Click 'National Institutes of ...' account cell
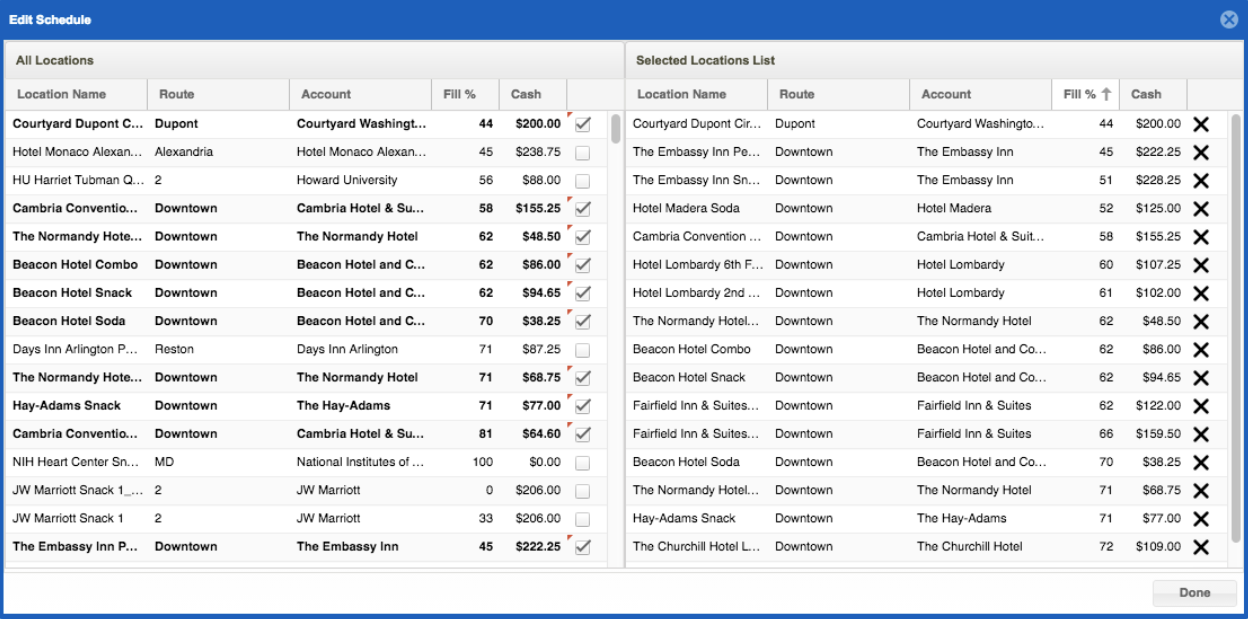 coord(360,462)
